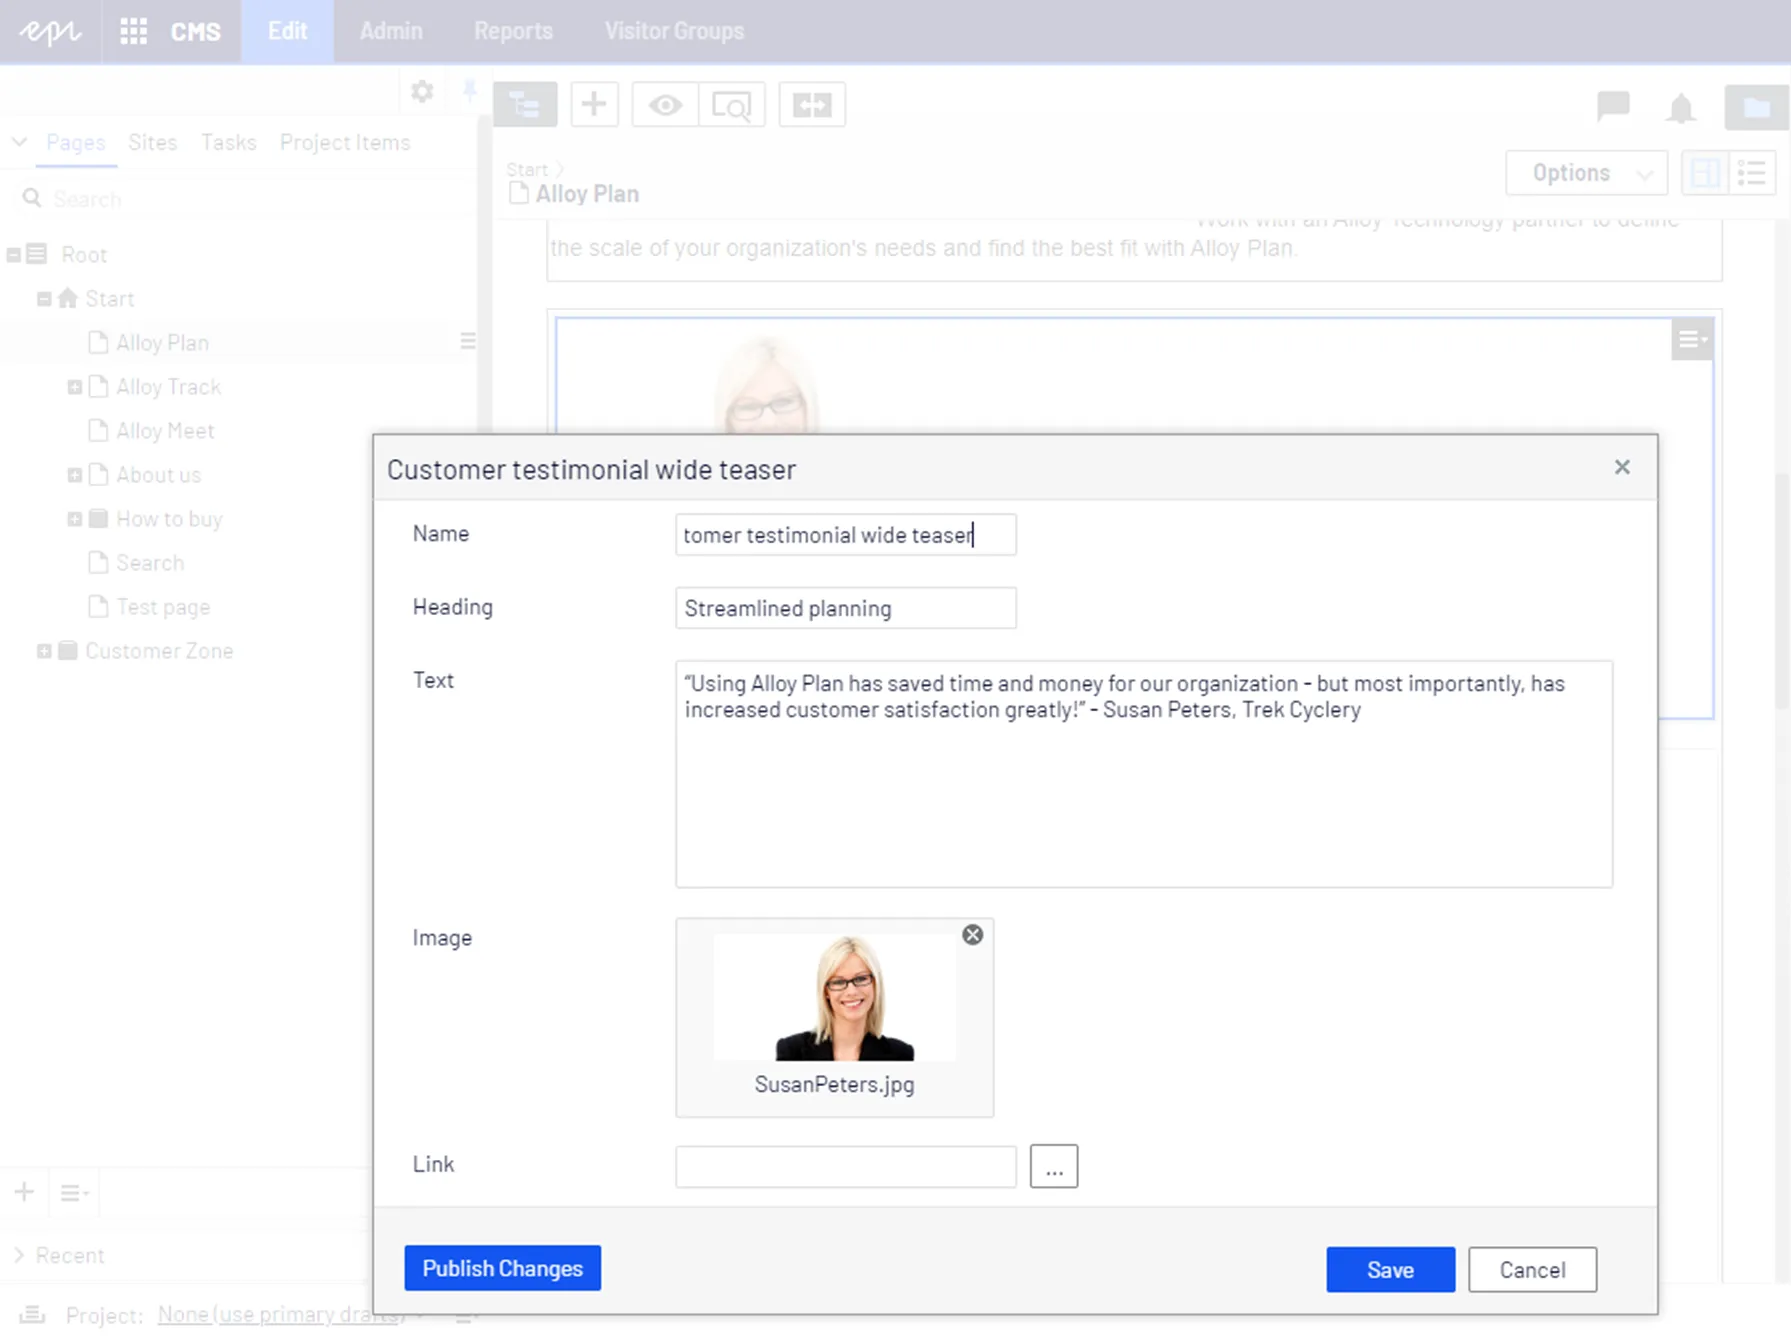Click inside the Text textarea
This screenshot has height=1343, width=1791.
pos(1144,774)
